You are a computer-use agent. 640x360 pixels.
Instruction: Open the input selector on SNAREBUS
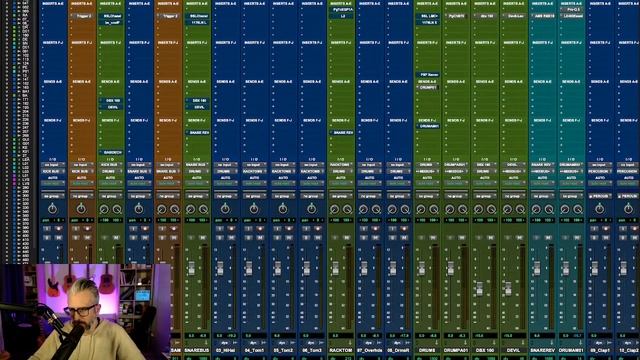coord(197,165)
